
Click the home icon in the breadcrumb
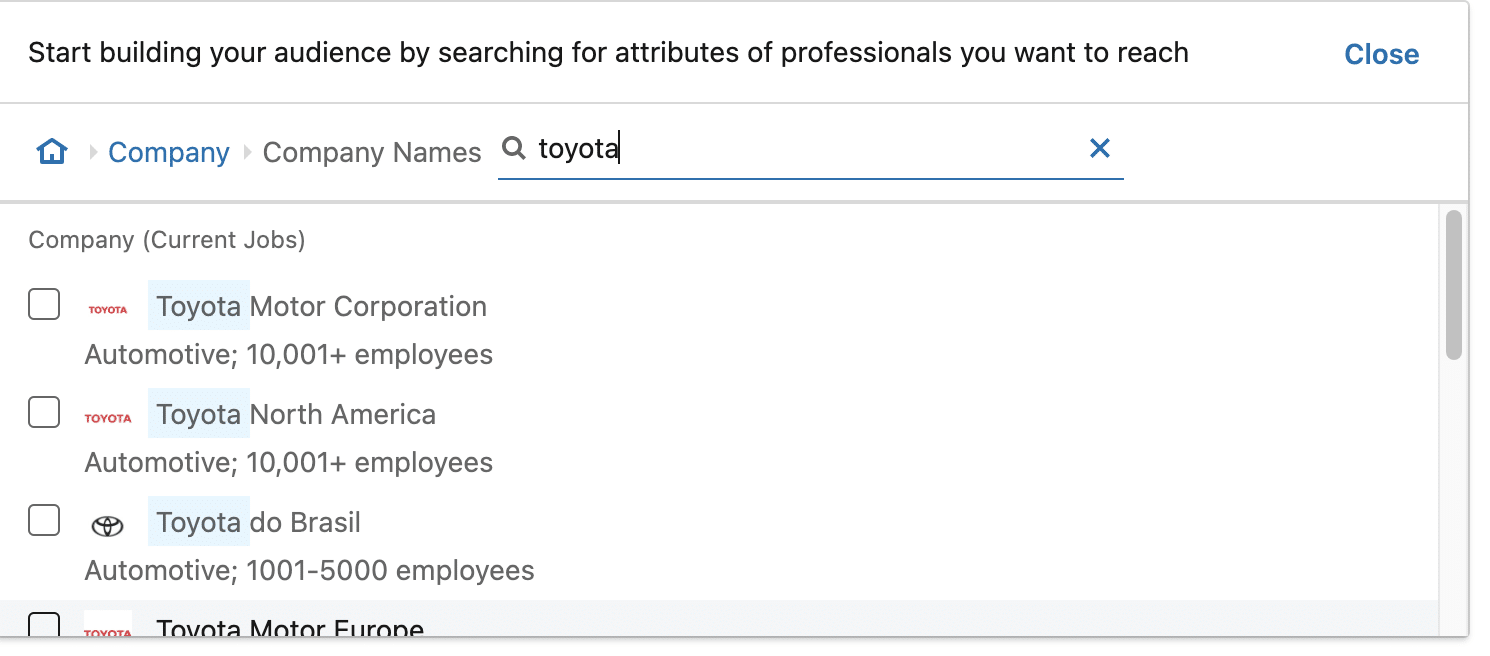click(52, 152)
